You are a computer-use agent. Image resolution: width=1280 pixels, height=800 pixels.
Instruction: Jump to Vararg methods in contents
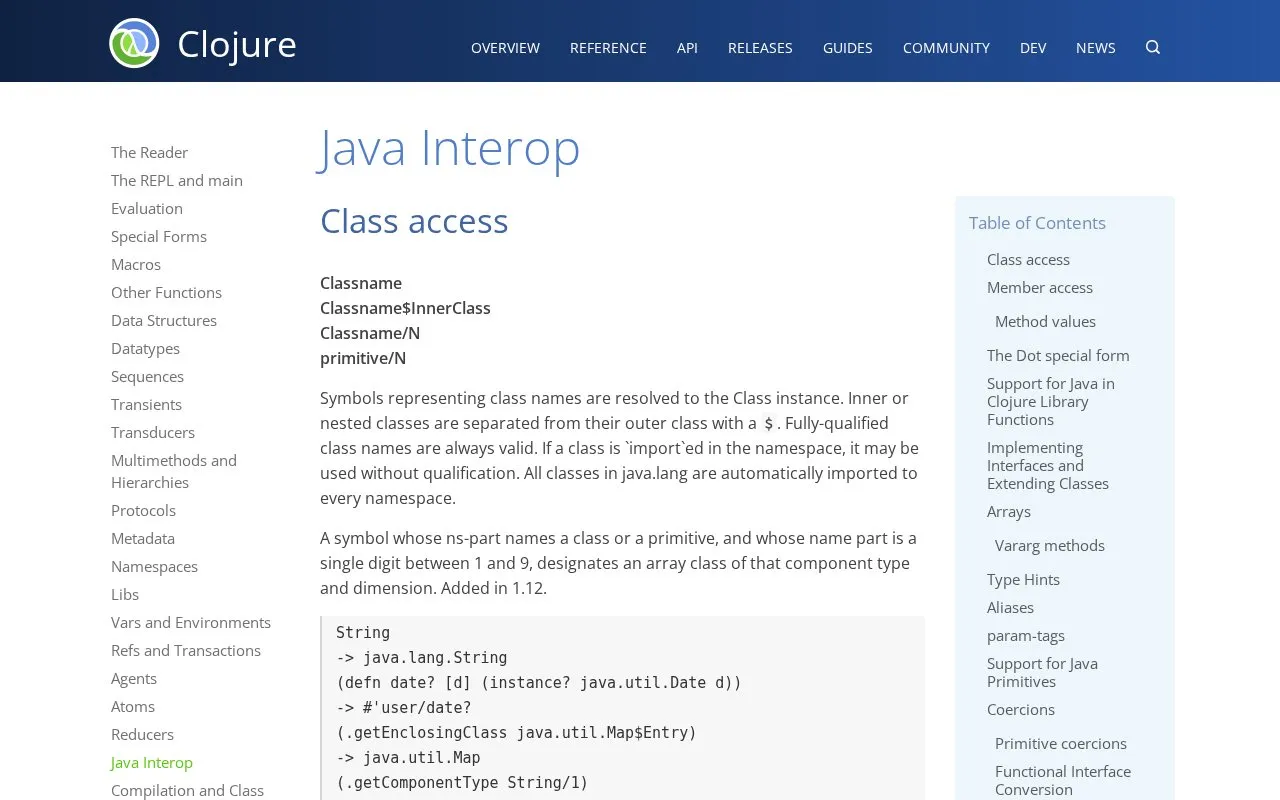tap(1050, 545)
